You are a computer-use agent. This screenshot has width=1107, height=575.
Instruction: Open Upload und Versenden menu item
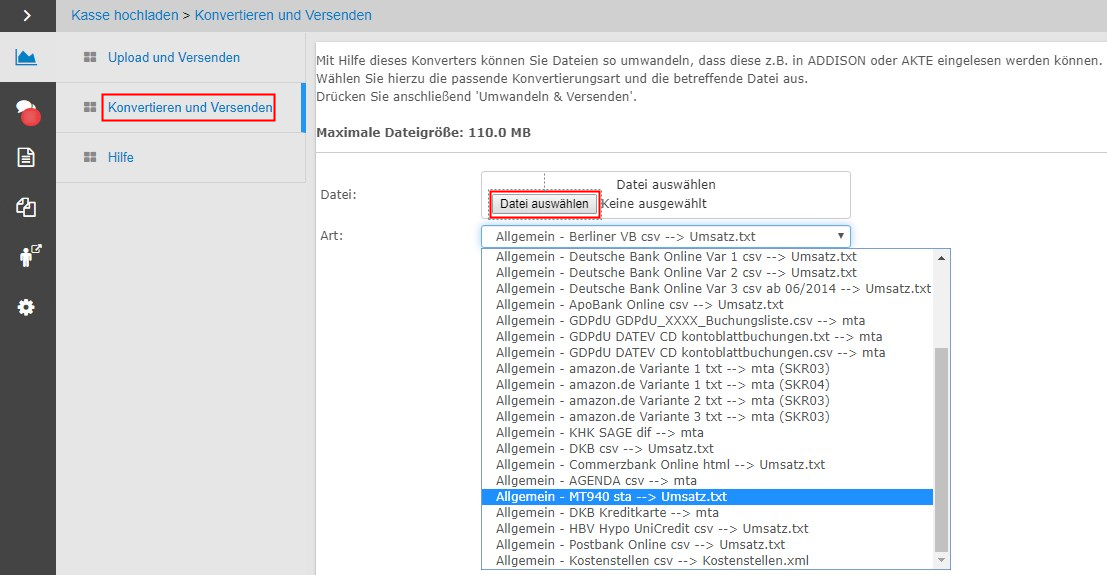click(x=174, y=57)
